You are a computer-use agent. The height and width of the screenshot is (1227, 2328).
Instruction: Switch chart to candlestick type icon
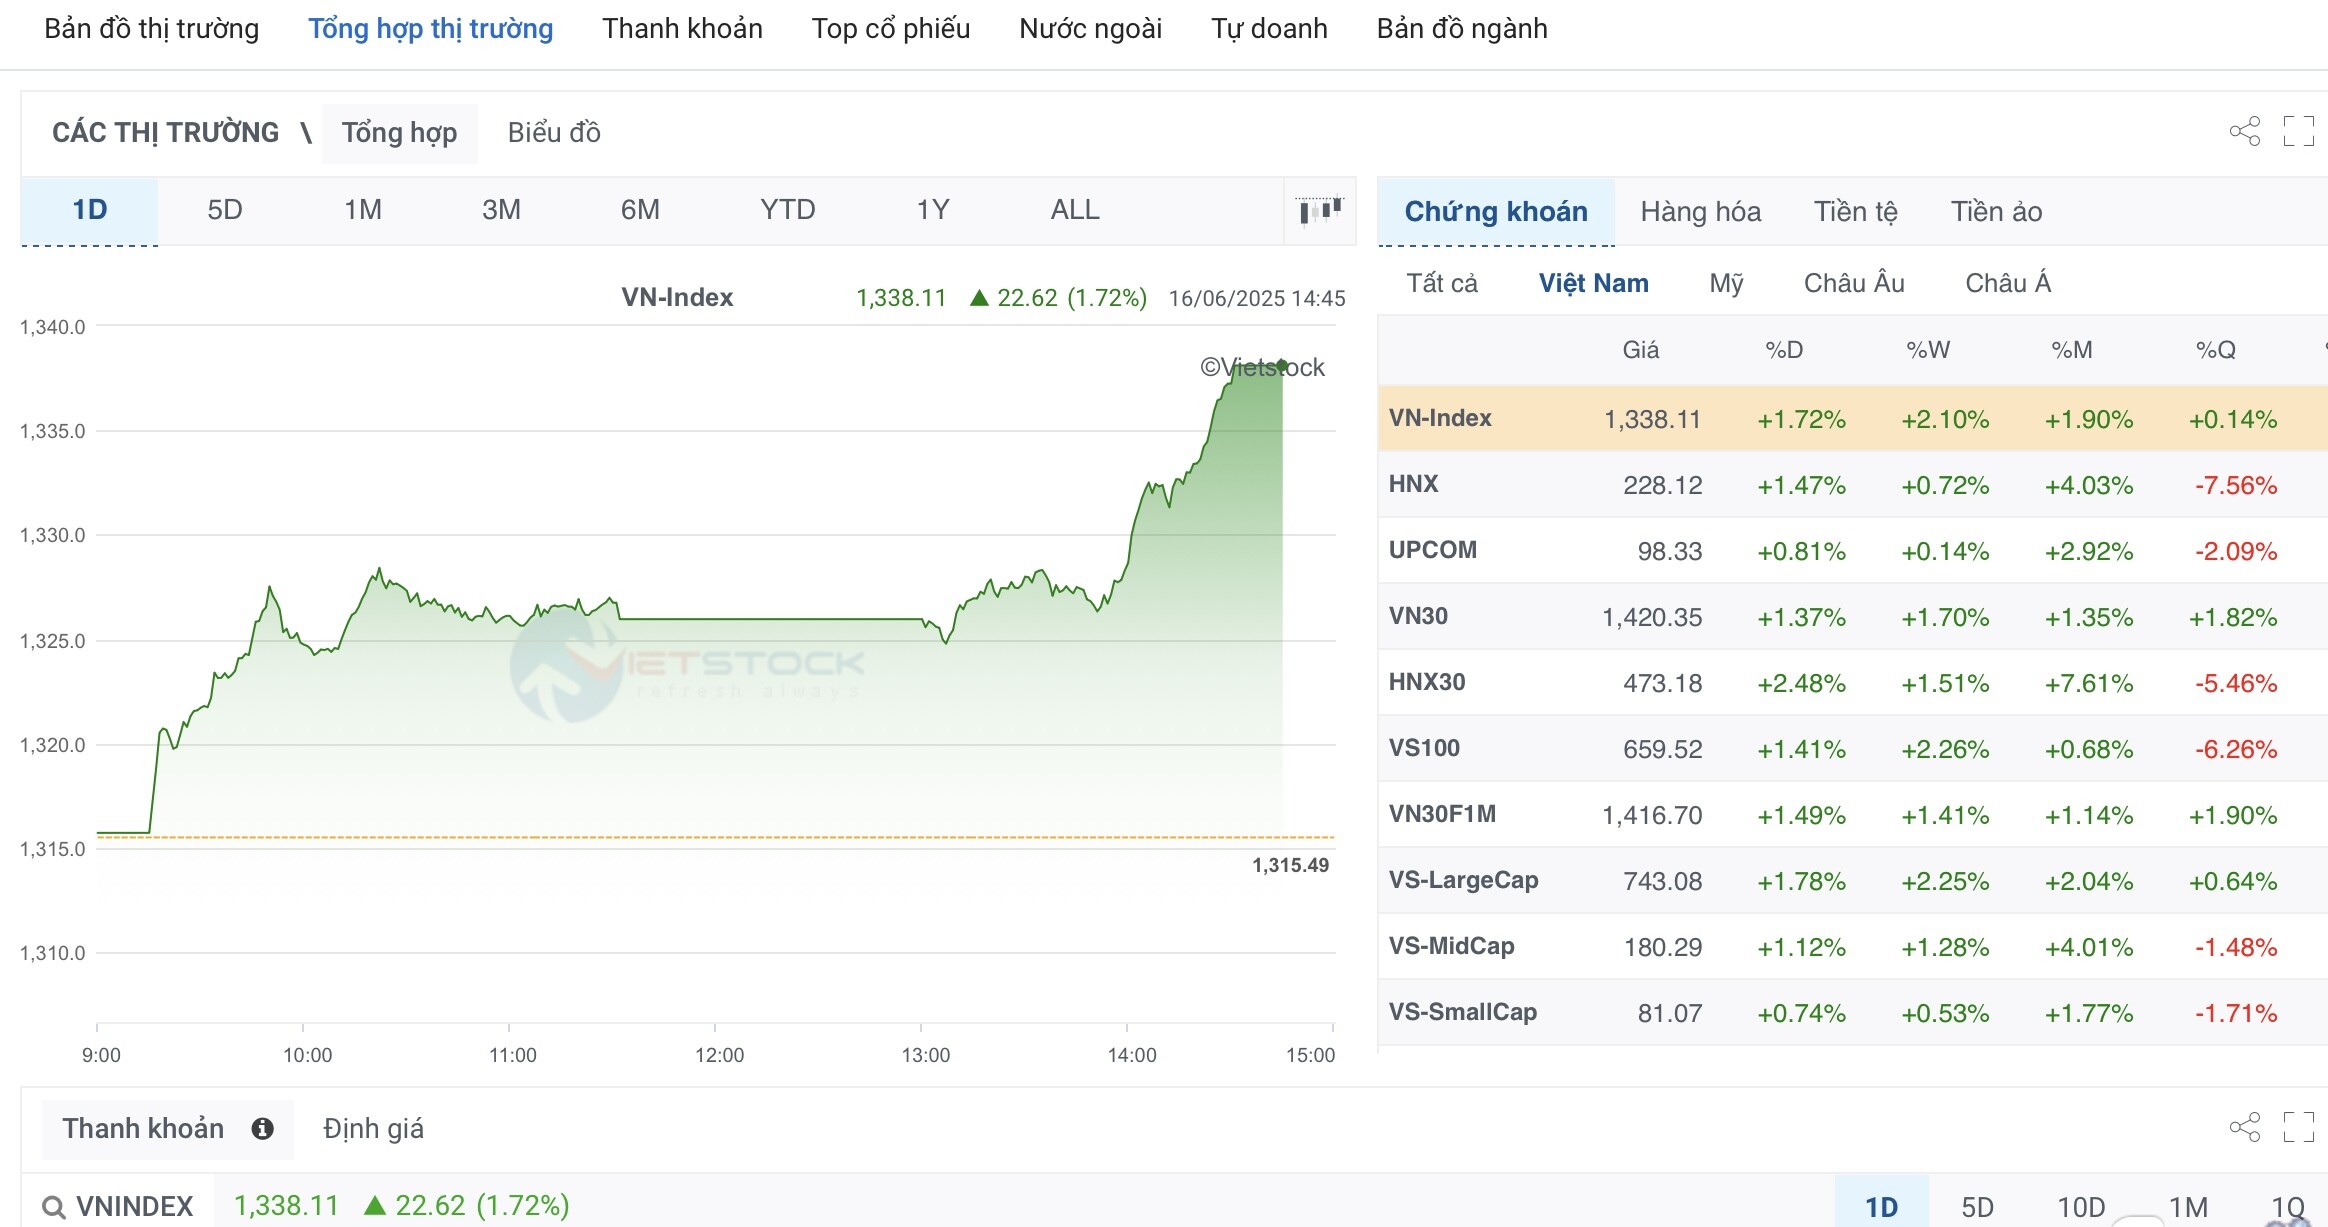(1320, 210)
